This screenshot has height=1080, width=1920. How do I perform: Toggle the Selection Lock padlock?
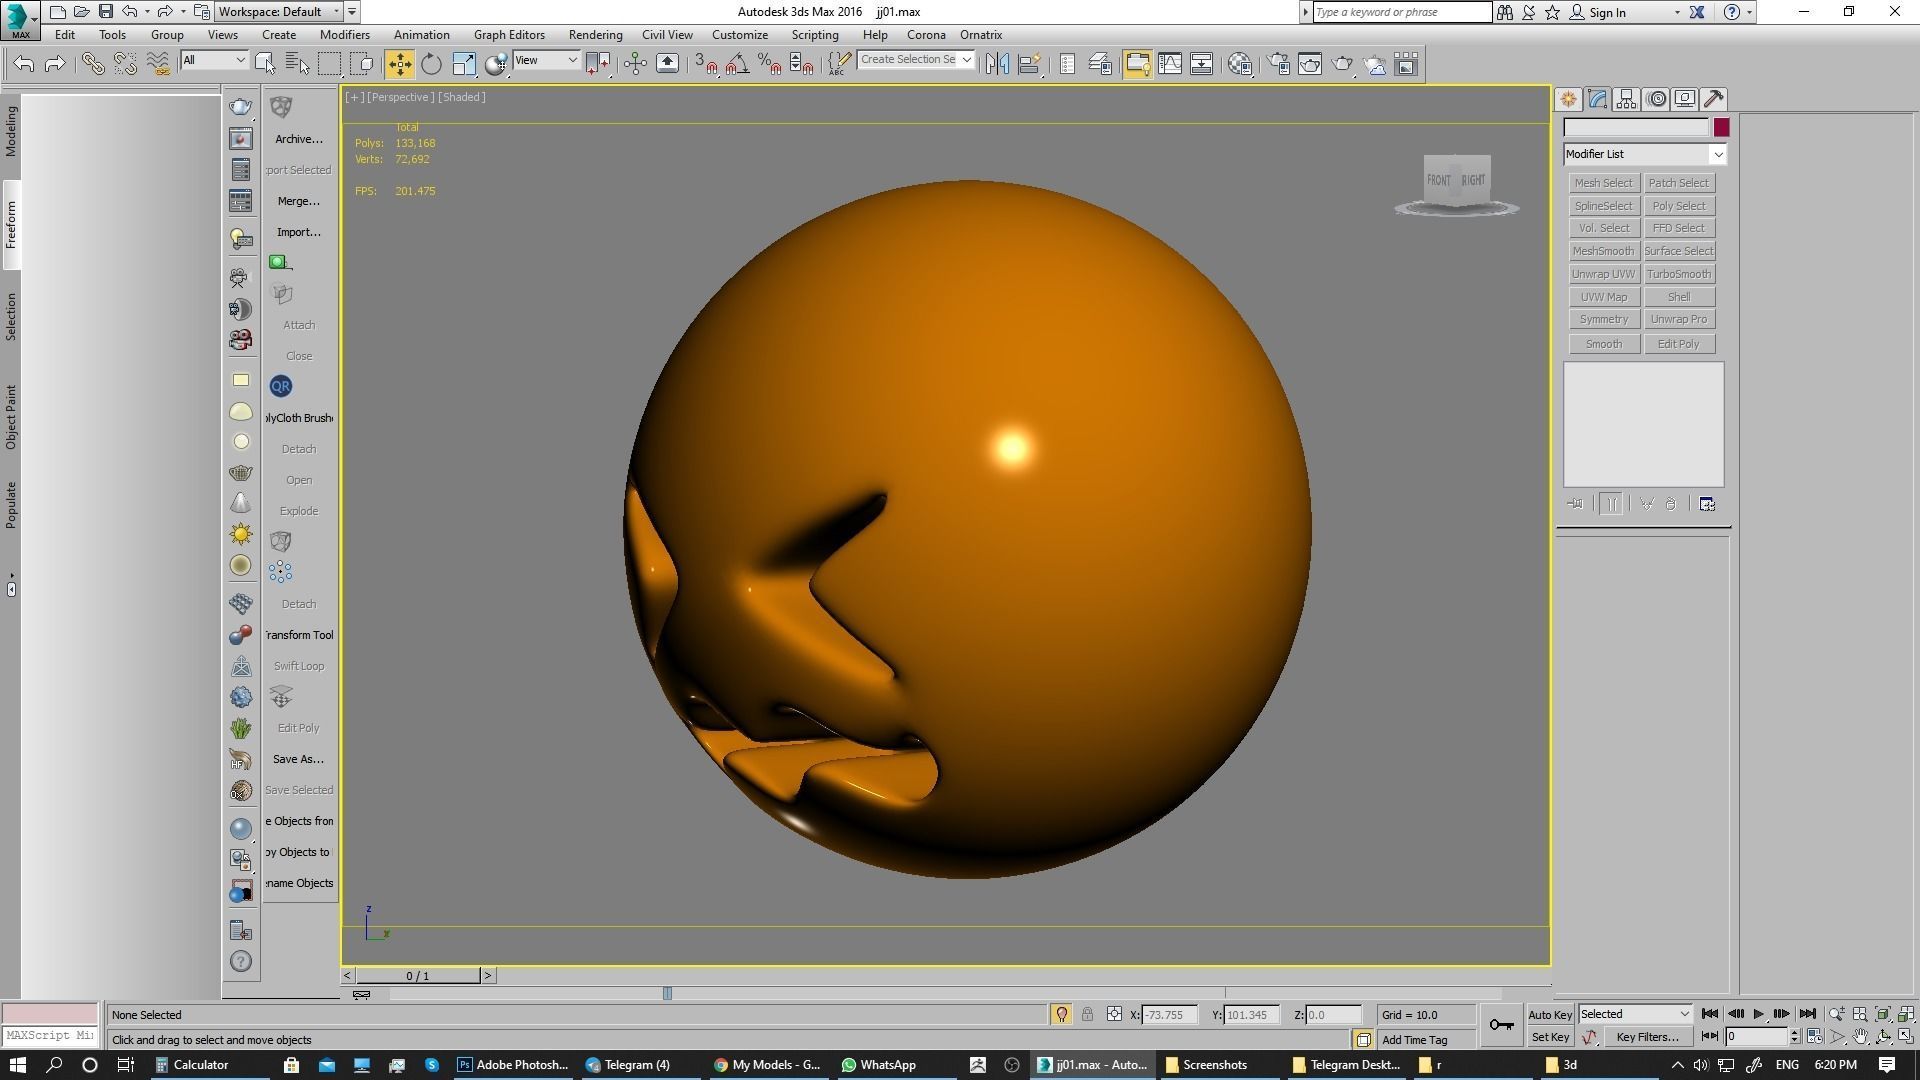(1087, 1014)
